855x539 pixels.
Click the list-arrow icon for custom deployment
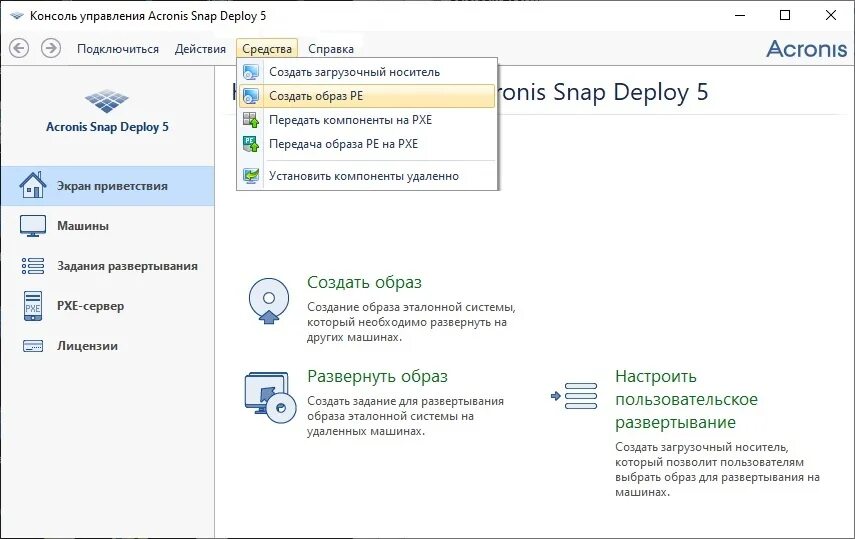point(574,396)
